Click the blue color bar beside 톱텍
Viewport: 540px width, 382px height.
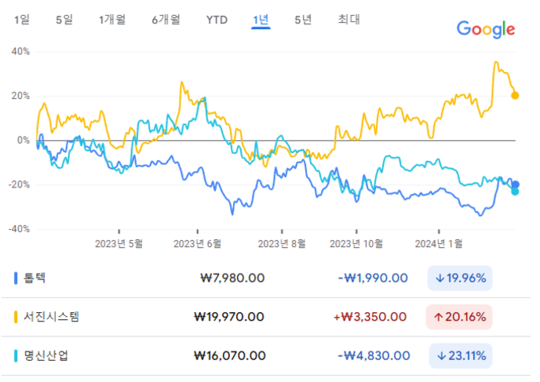tap(15, 278)
